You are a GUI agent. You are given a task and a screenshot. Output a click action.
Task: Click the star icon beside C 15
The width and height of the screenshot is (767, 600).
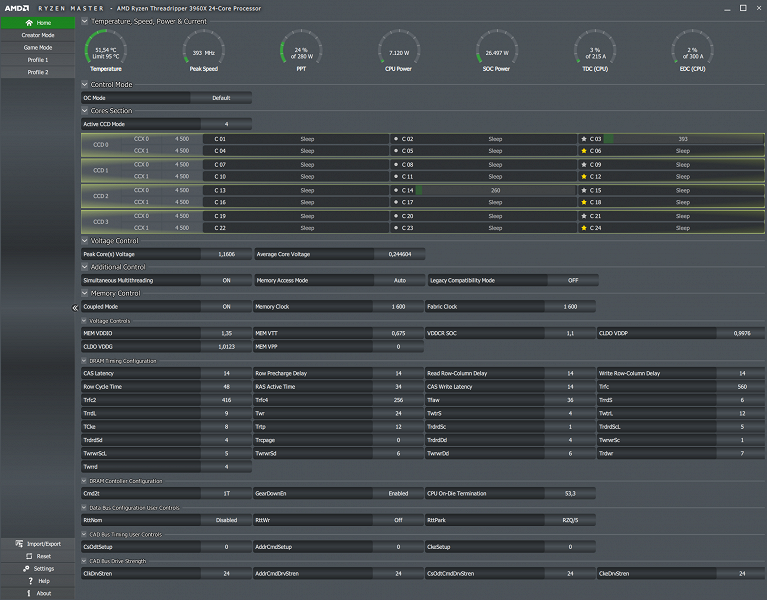click(584, 190)
